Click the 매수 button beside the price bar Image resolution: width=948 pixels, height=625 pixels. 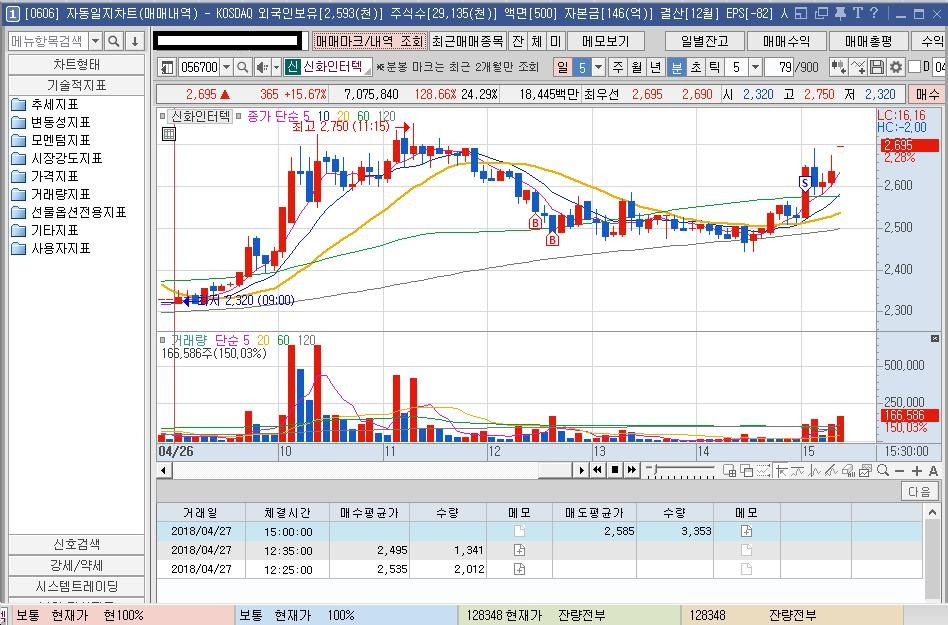[927, 94]
